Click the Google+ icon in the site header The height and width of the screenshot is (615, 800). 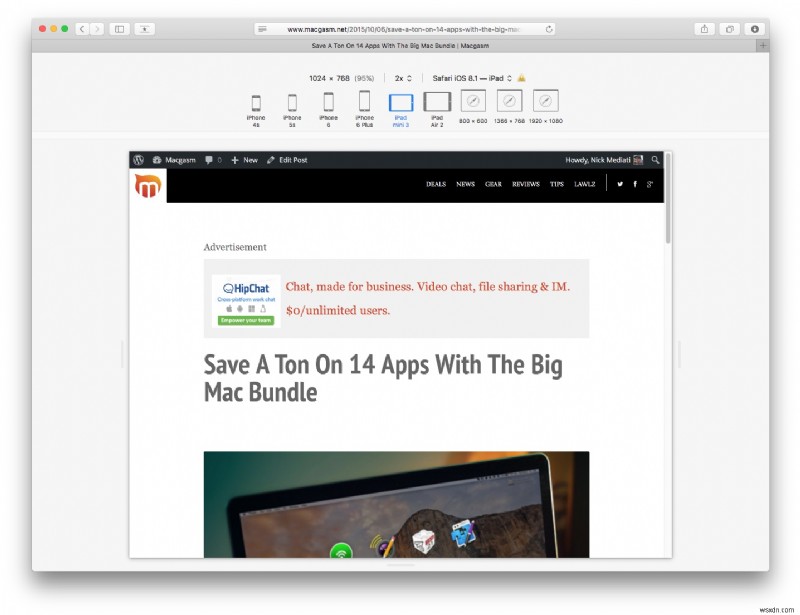[648, 185]
